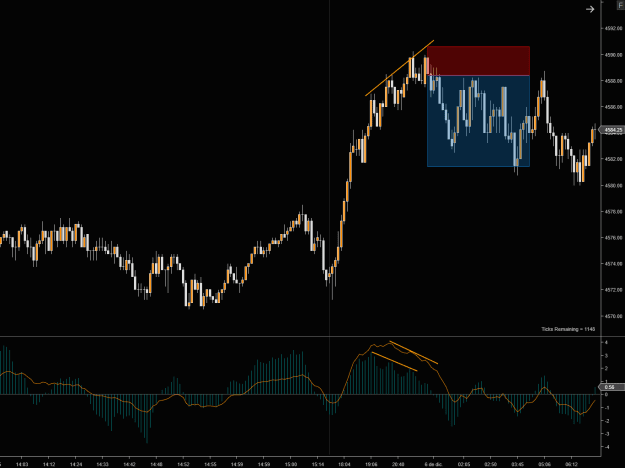This screenshot has height=468, width=625.
Task: Click the 4578.00 price axis label
Action: pos(613,212)
